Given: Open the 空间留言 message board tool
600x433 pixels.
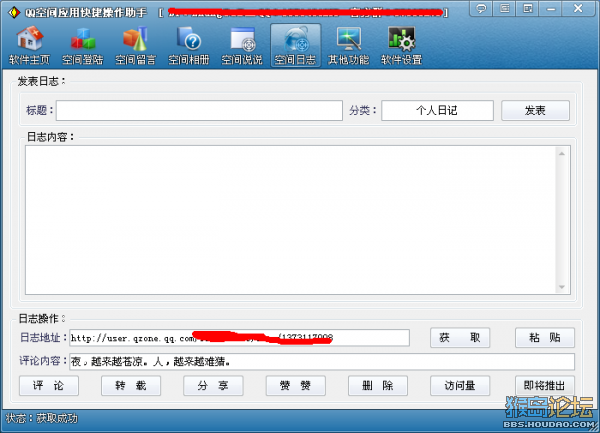Looking at the screenshot, I should click(135, 45).
